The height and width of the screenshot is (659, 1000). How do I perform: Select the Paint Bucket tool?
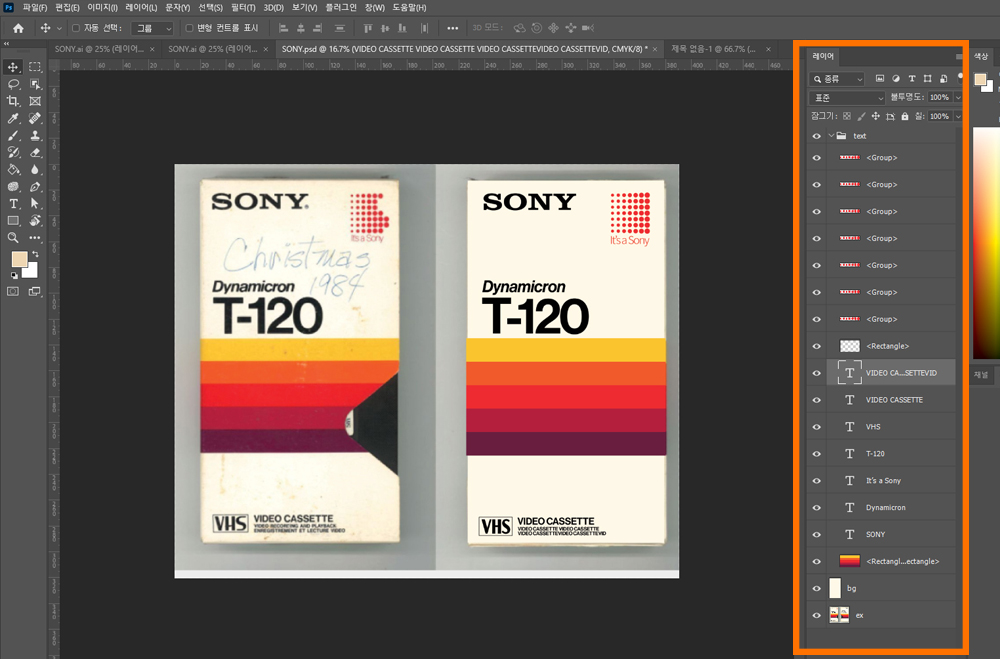pos(13,170)
